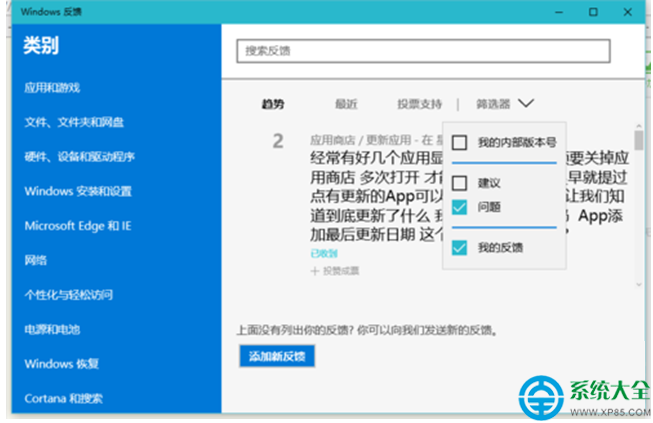
Task: Uncheck the 我的反馈 checkbox
Action: point(459,248)
